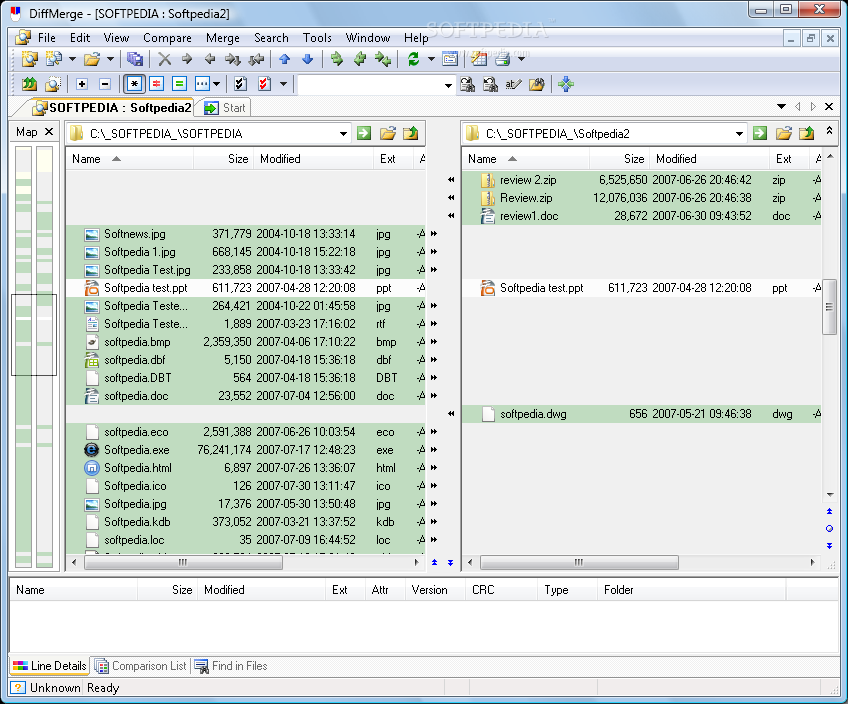Expand the toolbar search combo dropdown arrow
The height and width of the screenshot is (704, 848).
448,85
